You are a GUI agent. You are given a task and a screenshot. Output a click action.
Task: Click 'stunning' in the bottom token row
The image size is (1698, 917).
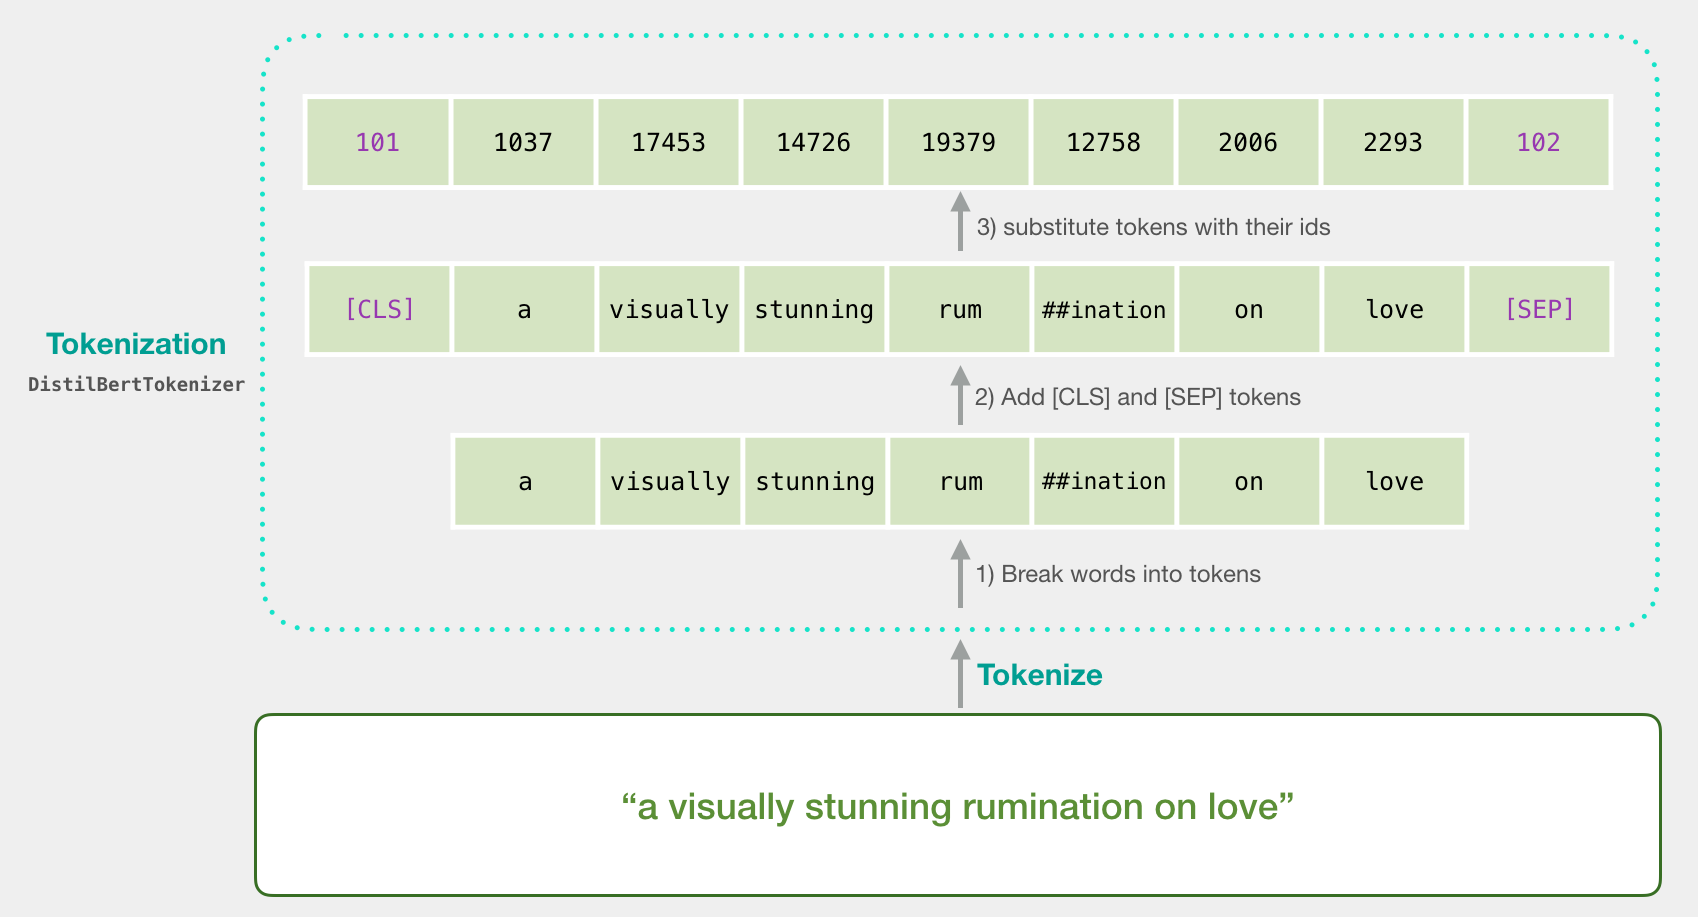click(x=815, y=481)
